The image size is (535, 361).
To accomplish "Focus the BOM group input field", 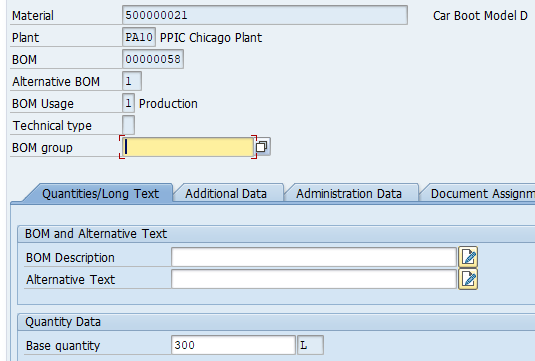I will [x=188, y=147].
